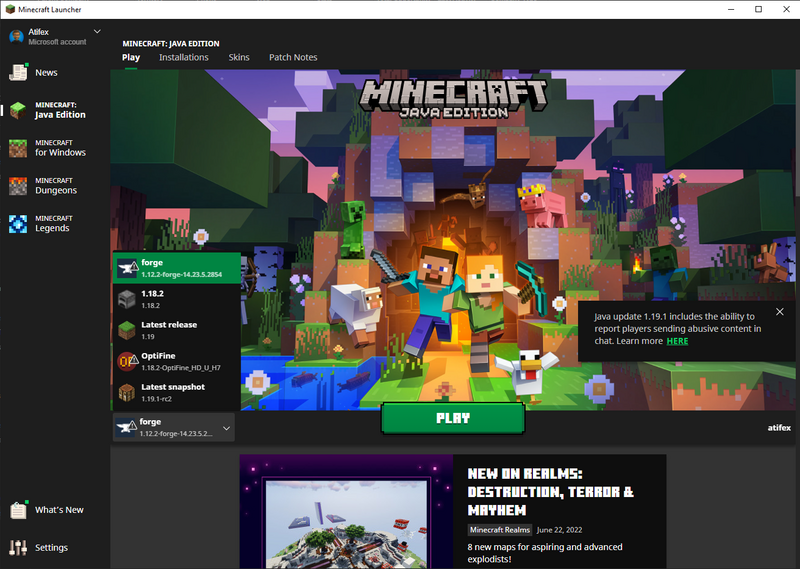Screen dimensions: 800x569
Task: Click the June 22, 2022 article date
Action: click(559, 530)
